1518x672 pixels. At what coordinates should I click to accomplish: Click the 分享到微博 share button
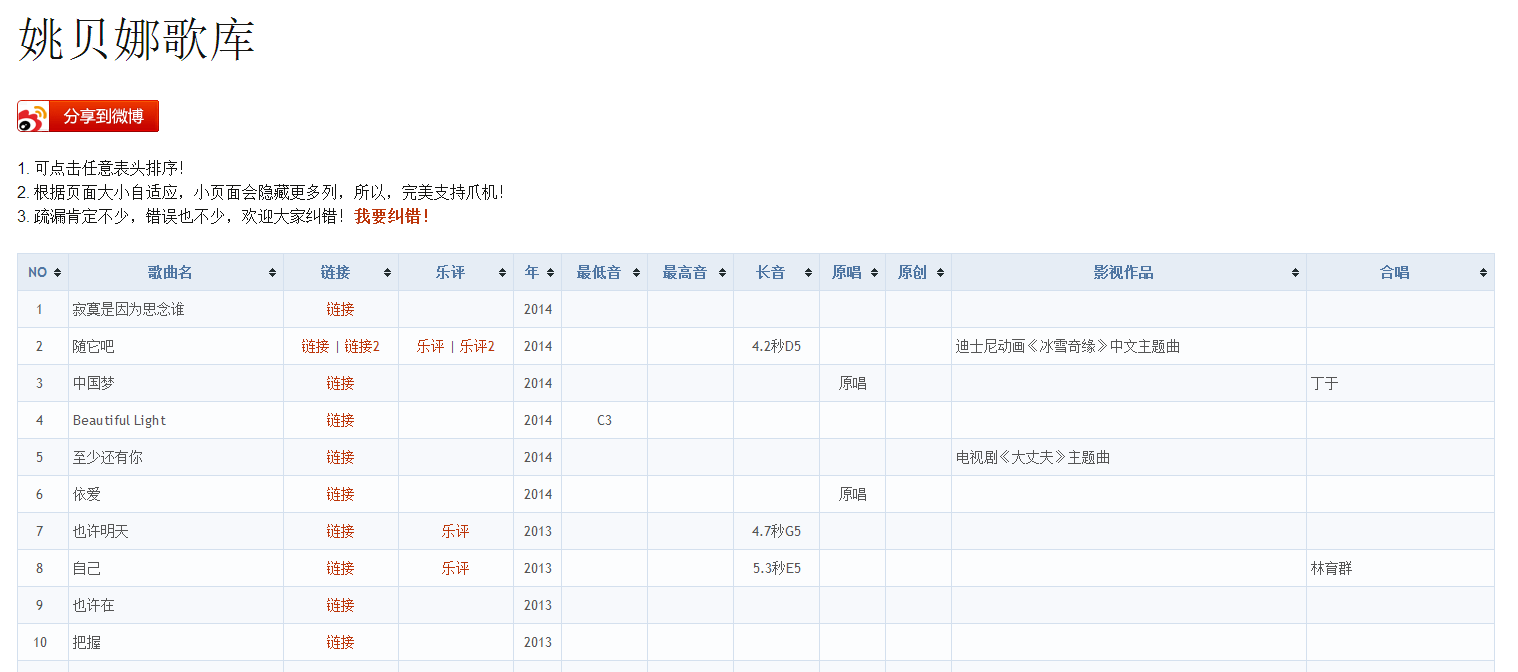tap(103, 117)
